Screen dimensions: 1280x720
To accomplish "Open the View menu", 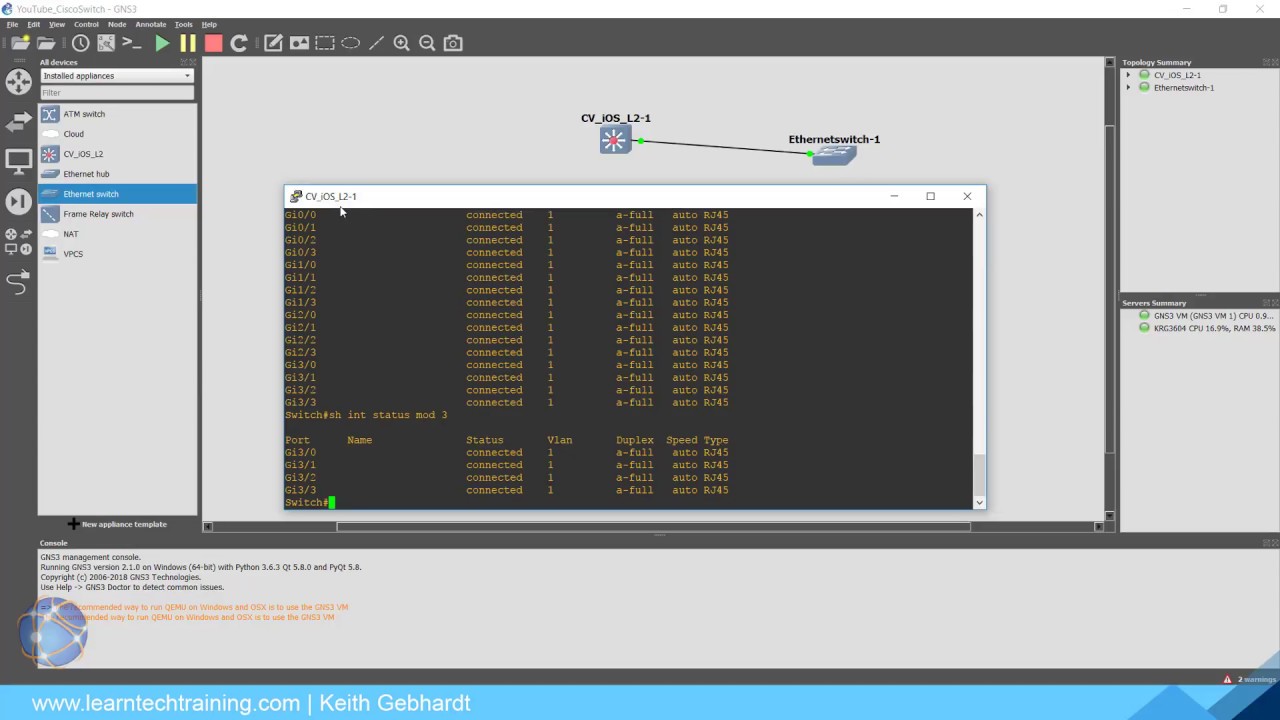I will (57, 24).
